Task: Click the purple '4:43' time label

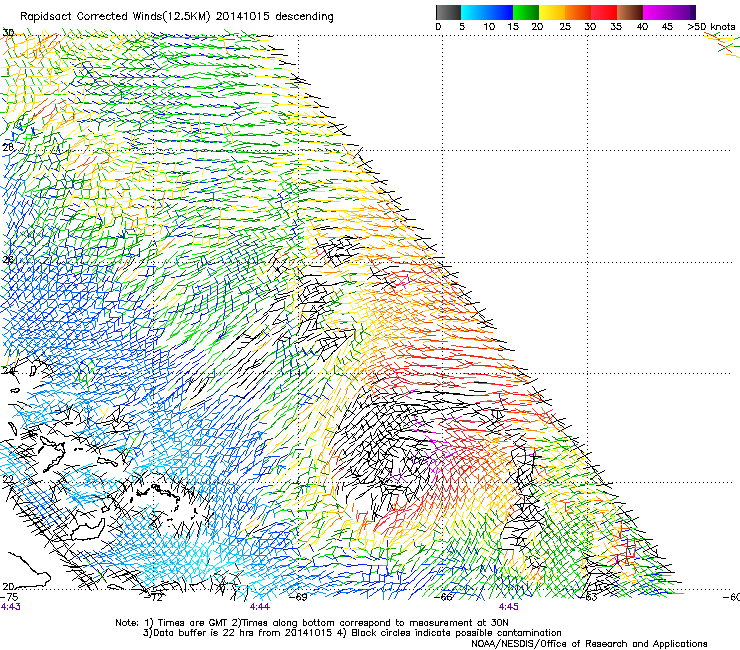Action: pos(10,607)
